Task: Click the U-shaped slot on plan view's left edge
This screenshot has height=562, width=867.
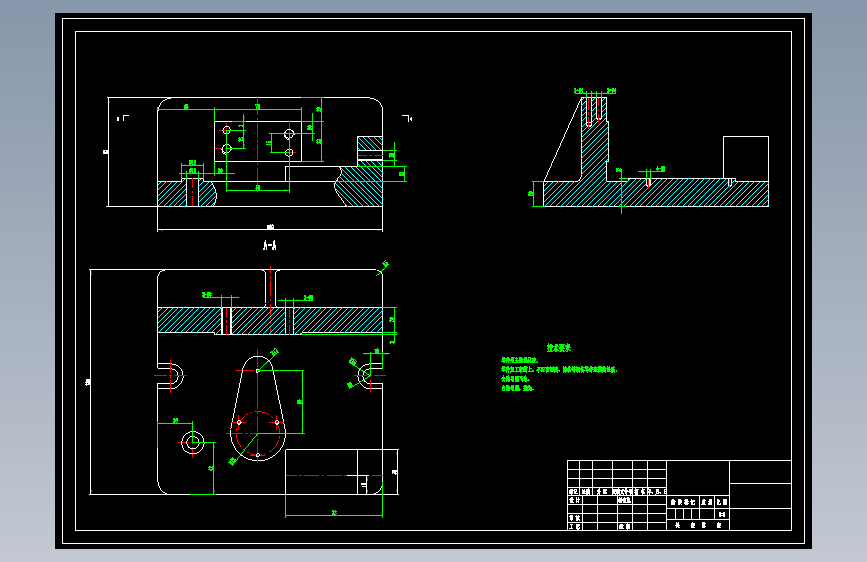Action: click(x=171, y=376)
